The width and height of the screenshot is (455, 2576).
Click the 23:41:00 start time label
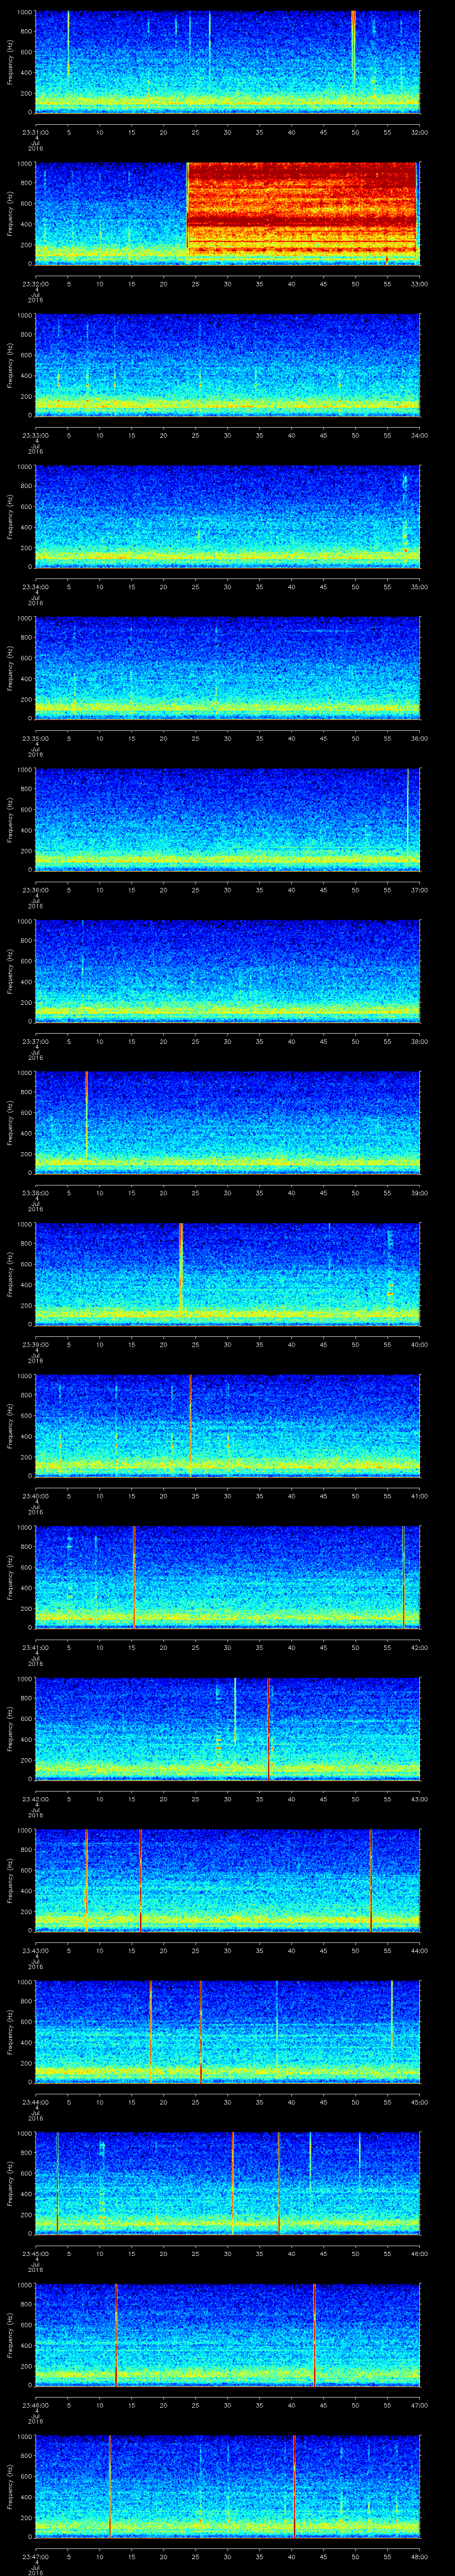(x=35, y=1647)
